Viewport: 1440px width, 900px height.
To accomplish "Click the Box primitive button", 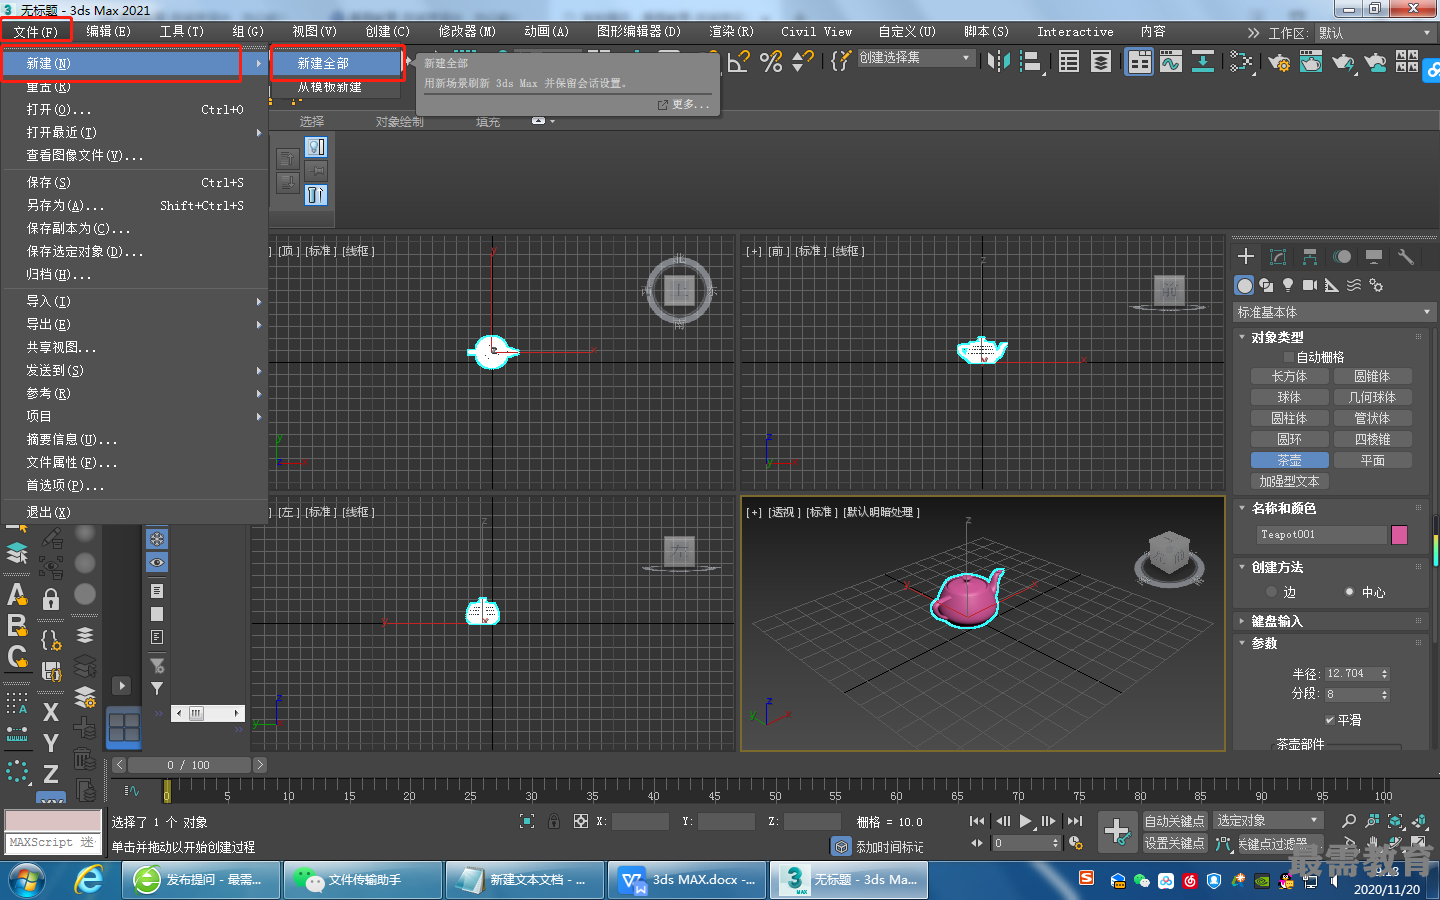I will coord(1289,376).
